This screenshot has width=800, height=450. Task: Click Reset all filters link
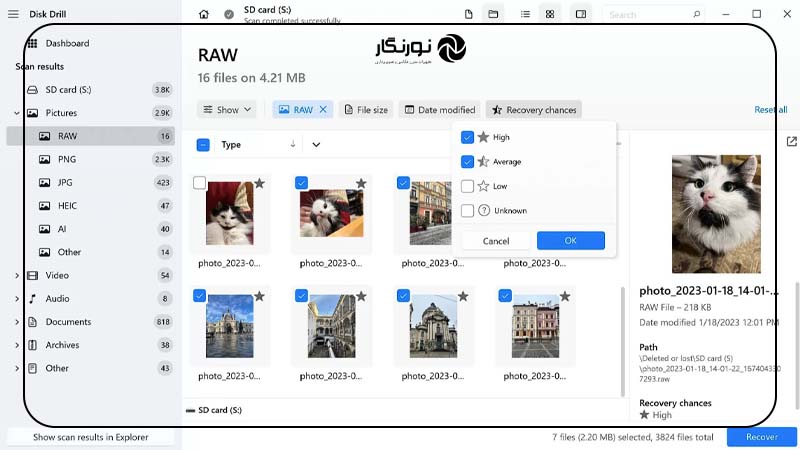(x=770, y=110)
